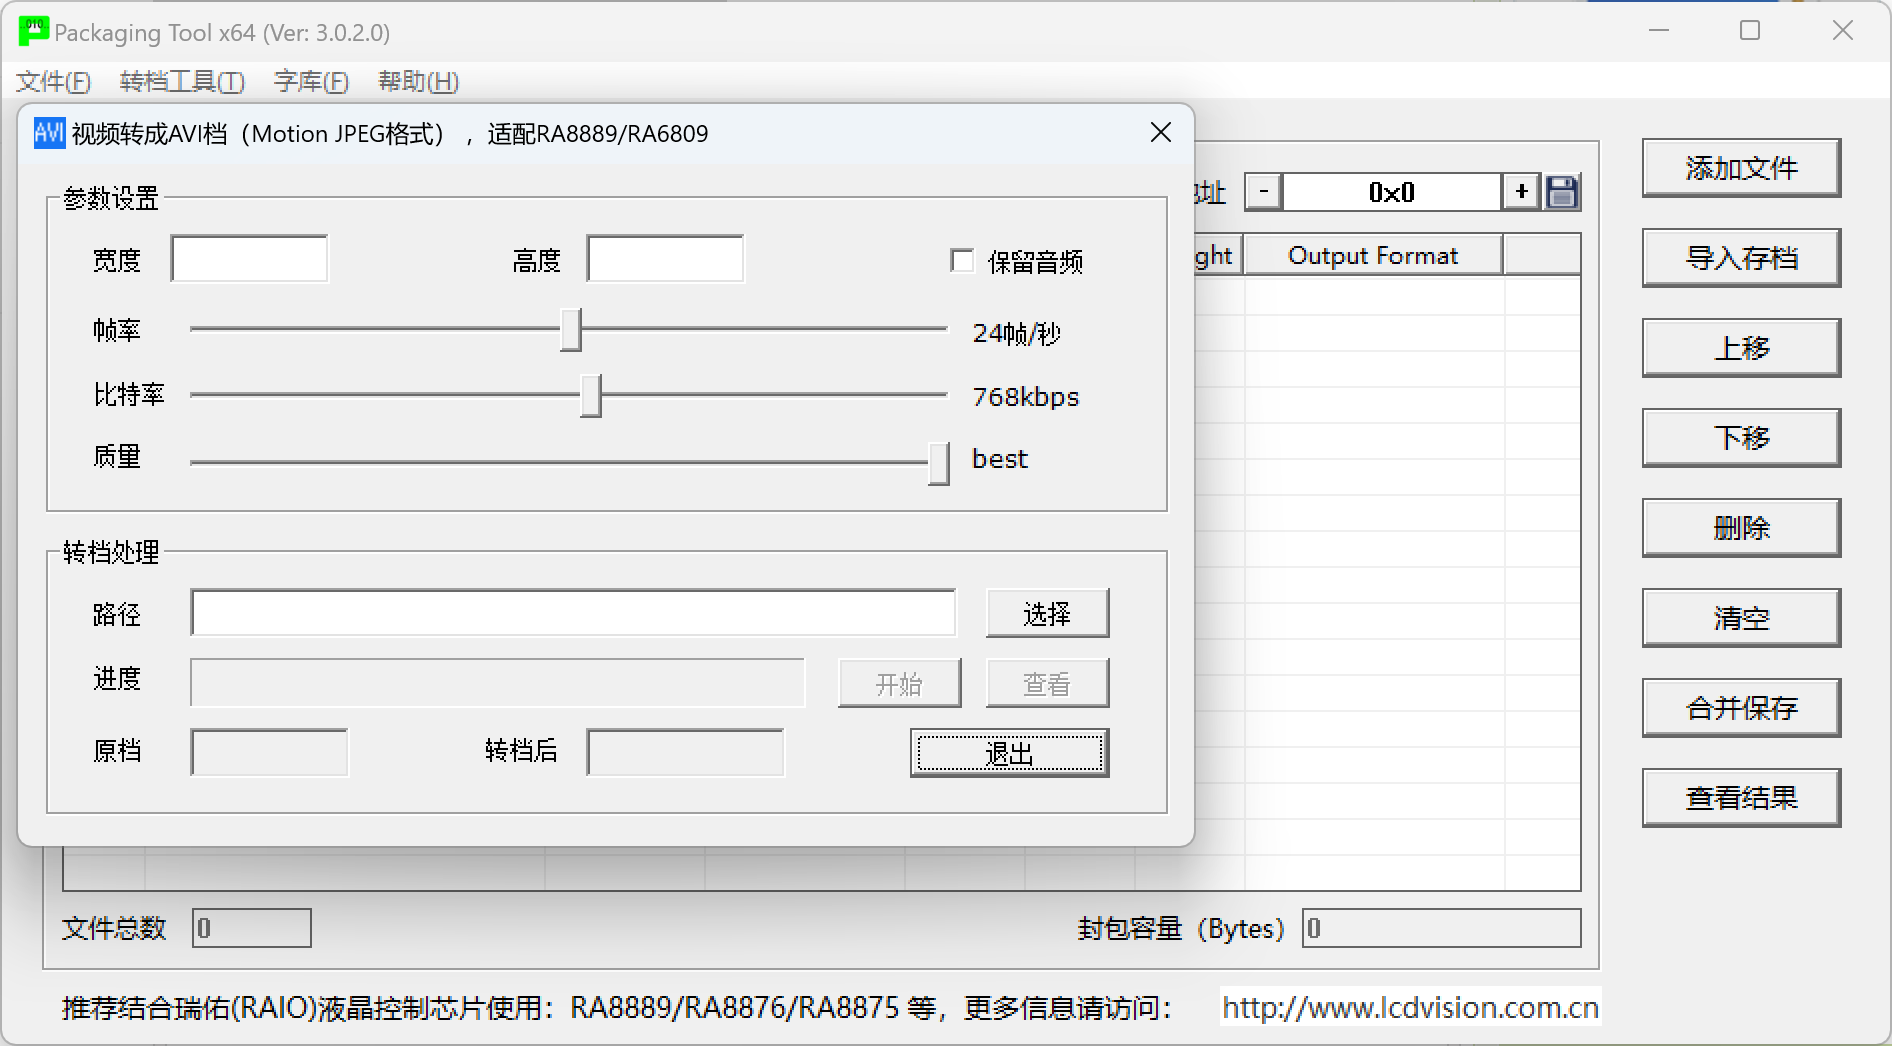1892x1046 pixels.
Task: Click the save disk icon next to address
Action: click(1561, 192)
